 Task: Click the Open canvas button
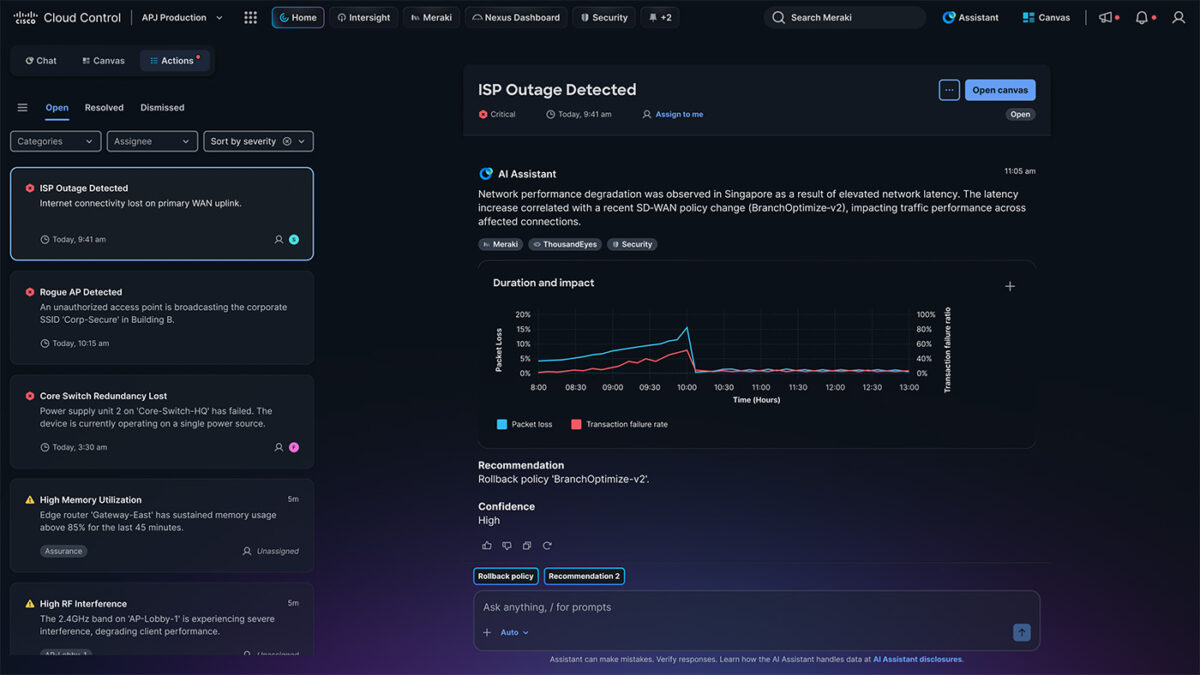(x=1000, y=90)
